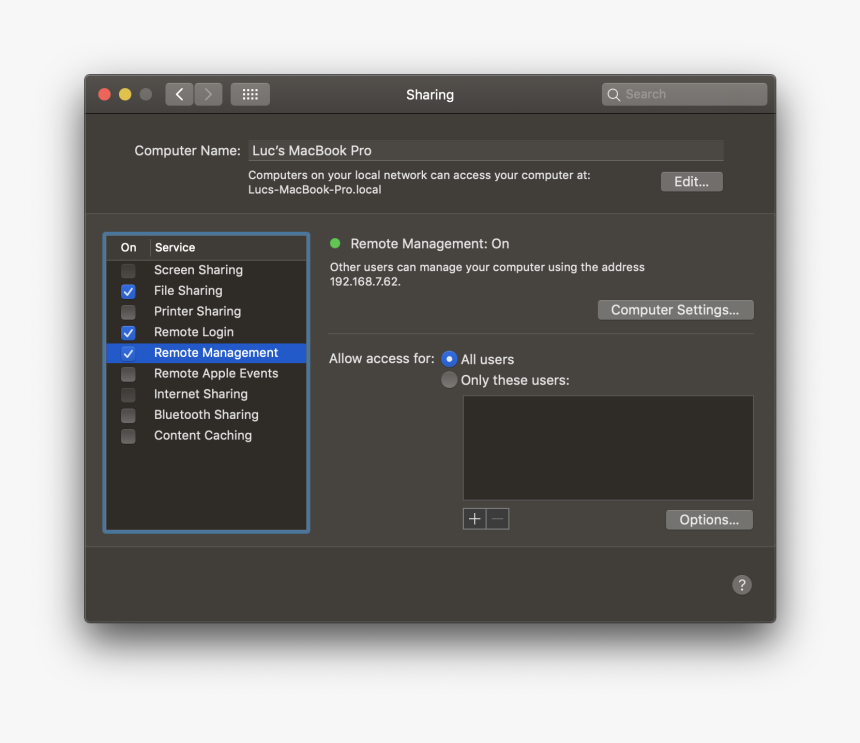Choose the Only these users radio button
Screen dimensions: 860x743
[449, 379]
